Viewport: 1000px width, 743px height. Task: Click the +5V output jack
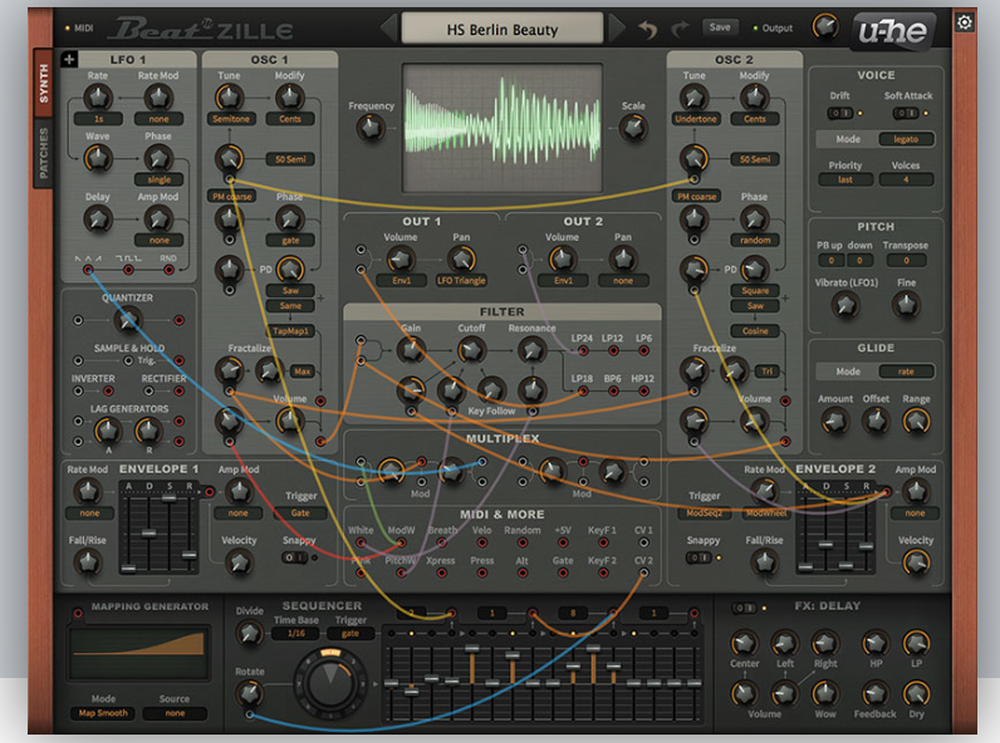[x=562, y=543]
